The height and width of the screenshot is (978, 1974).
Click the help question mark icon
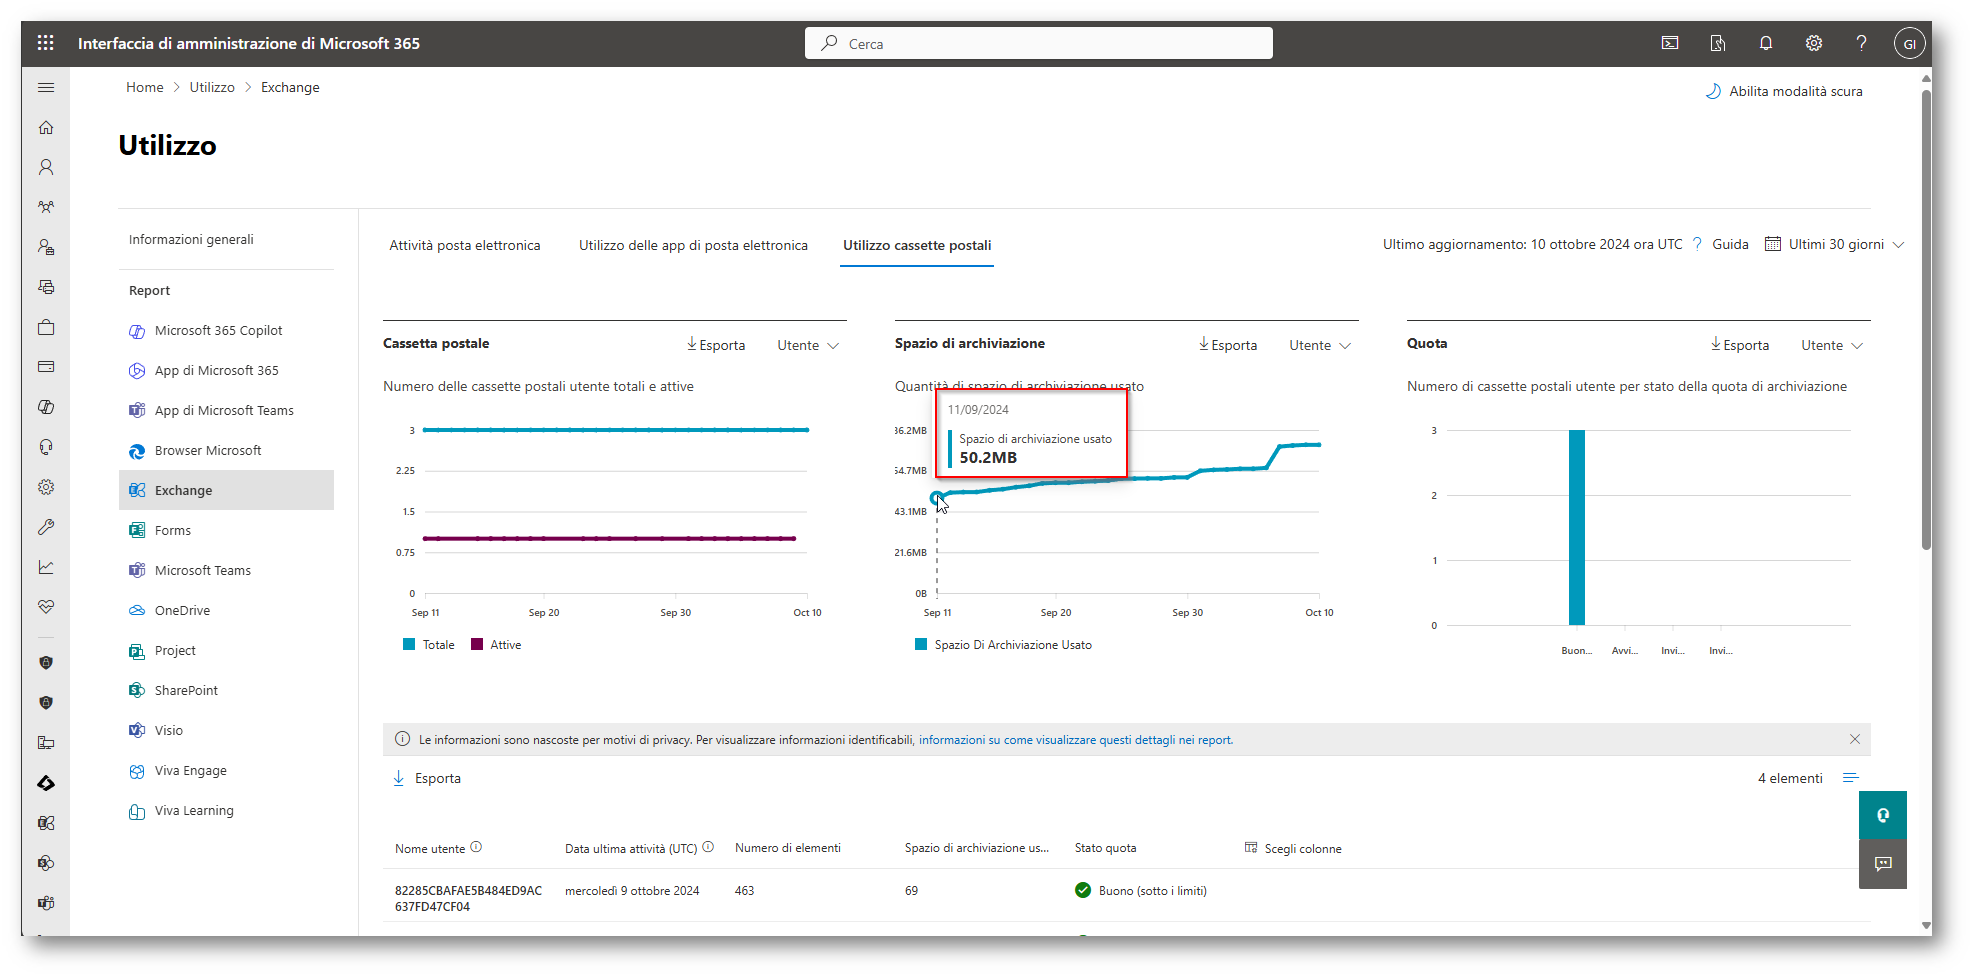coord(1860,43)
